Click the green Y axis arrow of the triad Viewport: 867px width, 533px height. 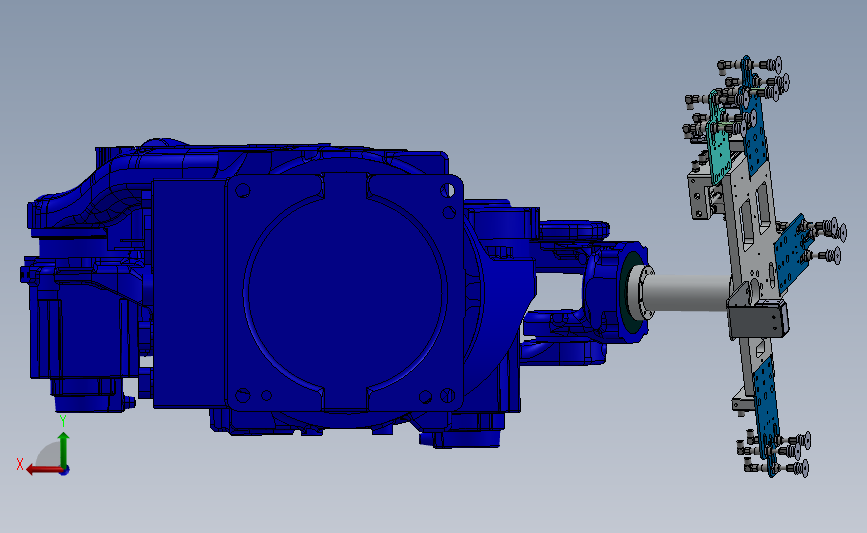64,450
